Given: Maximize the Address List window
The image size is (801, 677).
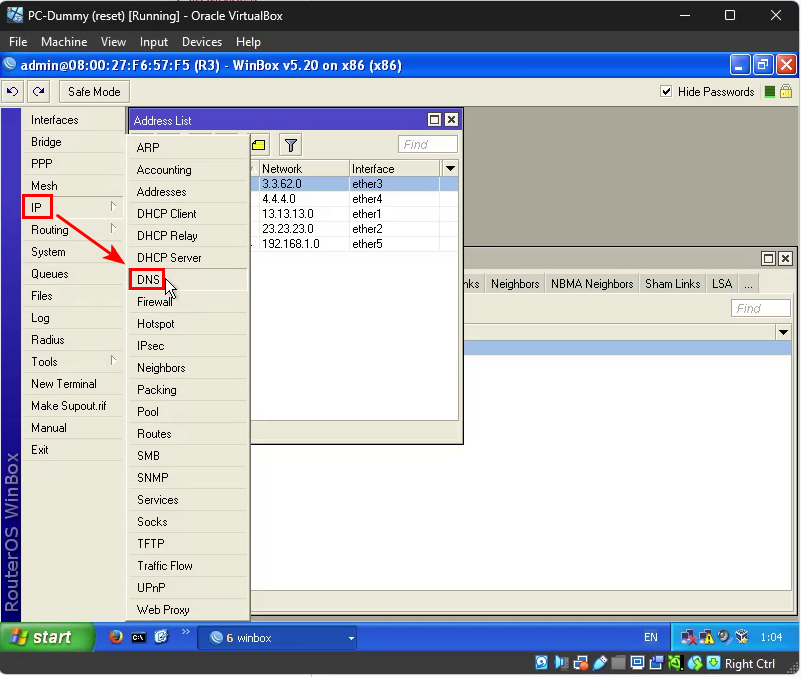Looking at the screenshot, I should [434, 120].
